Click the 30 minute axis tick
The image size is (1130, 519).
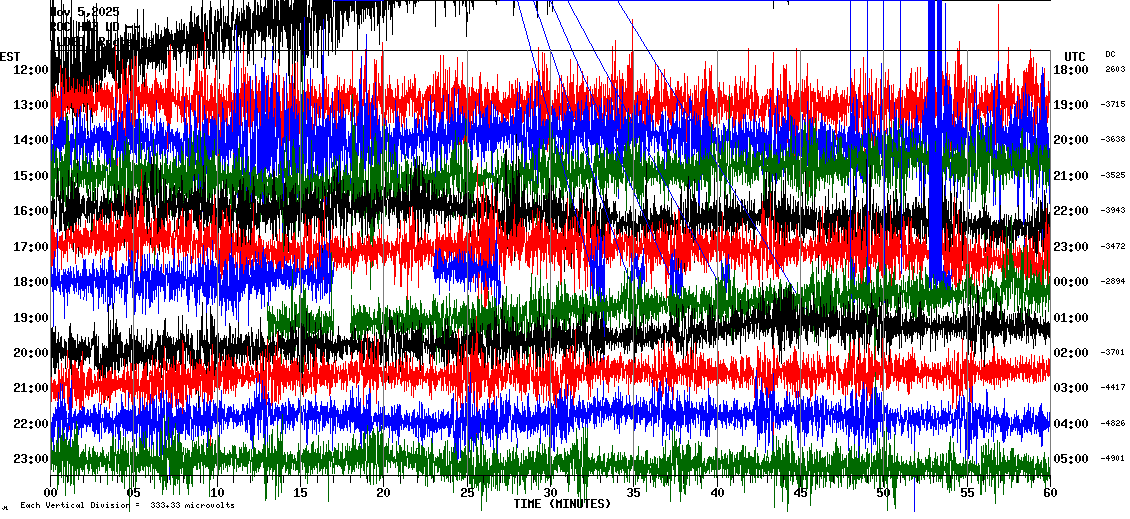click(550, 493)
